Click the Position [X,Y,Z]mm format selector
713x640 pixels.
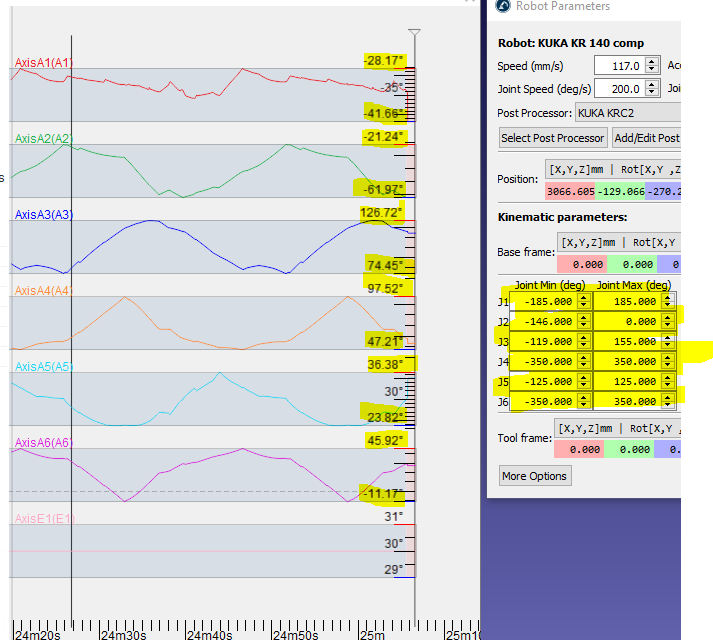coord(613,169)
